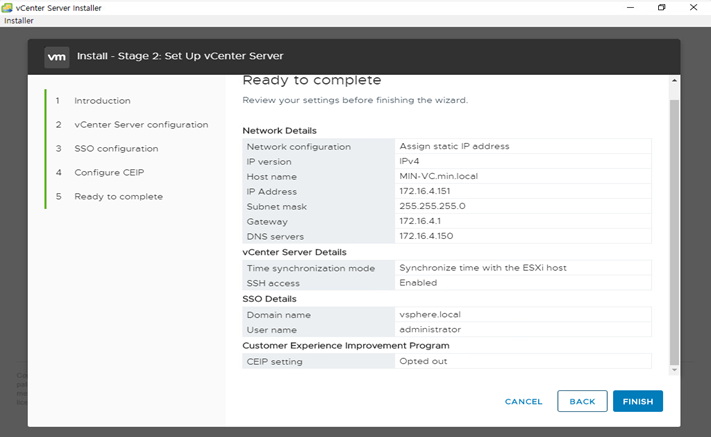Click the FINISH button

pos(638,401)
